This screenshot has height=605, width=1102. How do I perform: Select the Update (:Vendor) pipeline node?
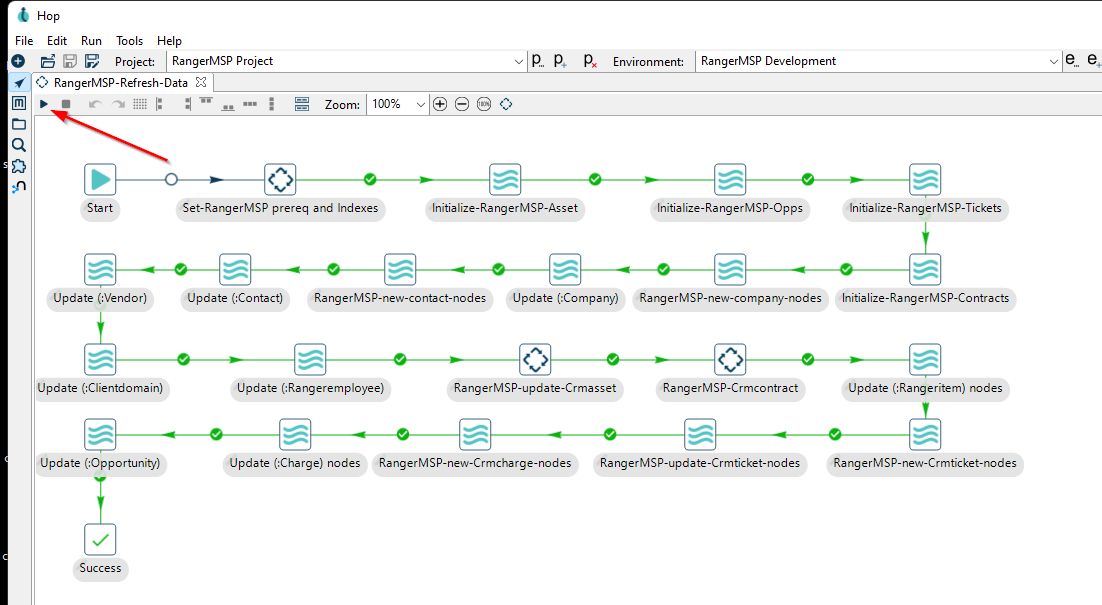click(x=100, y=270)
